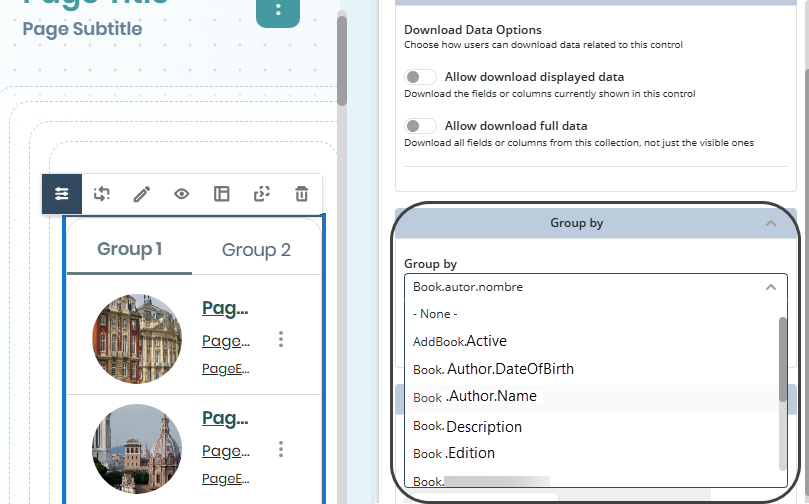Enable Allow download displayed data switch

pyautogui.click(x=421, y=77)
